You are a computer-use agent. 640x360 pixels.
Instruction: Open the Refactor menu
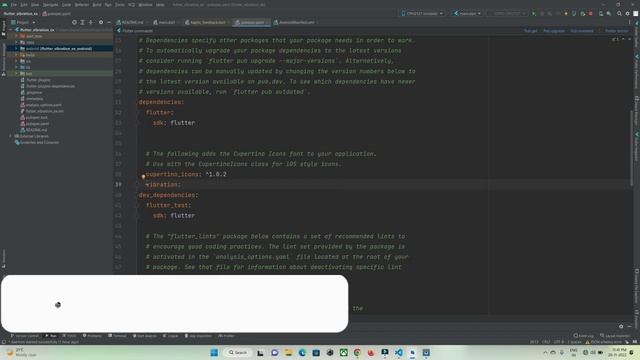pyautogui.click(x=82, y=5)
